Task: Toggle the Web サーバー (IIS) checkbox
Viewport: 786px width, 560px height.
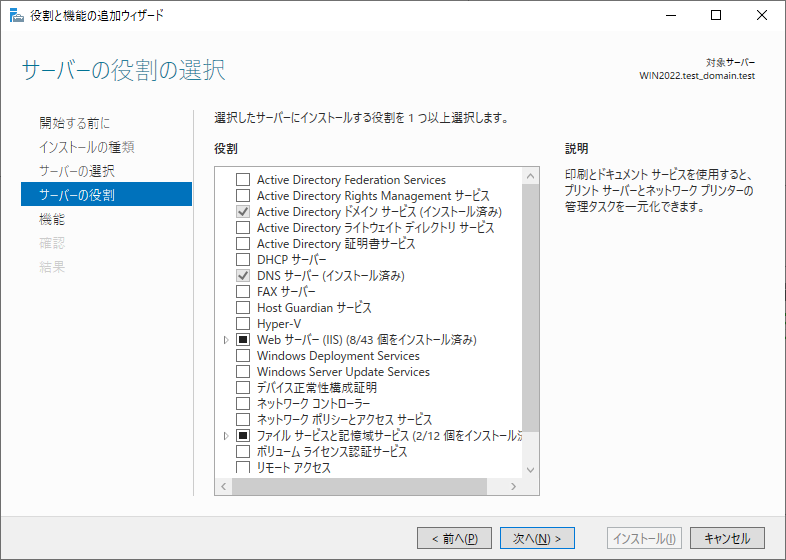Action: pos(243,340)
